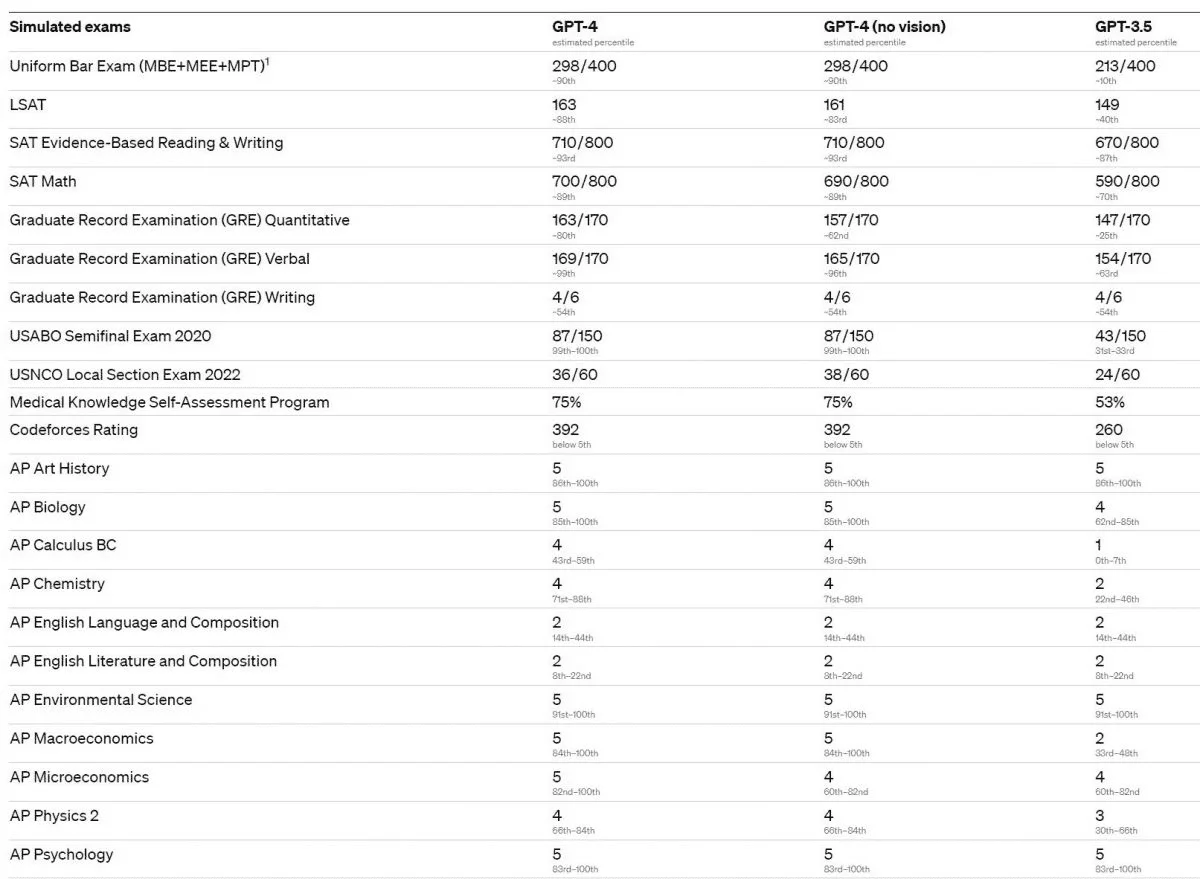Click GPT-3.5 LSAT score 149

click(1107, 105)
